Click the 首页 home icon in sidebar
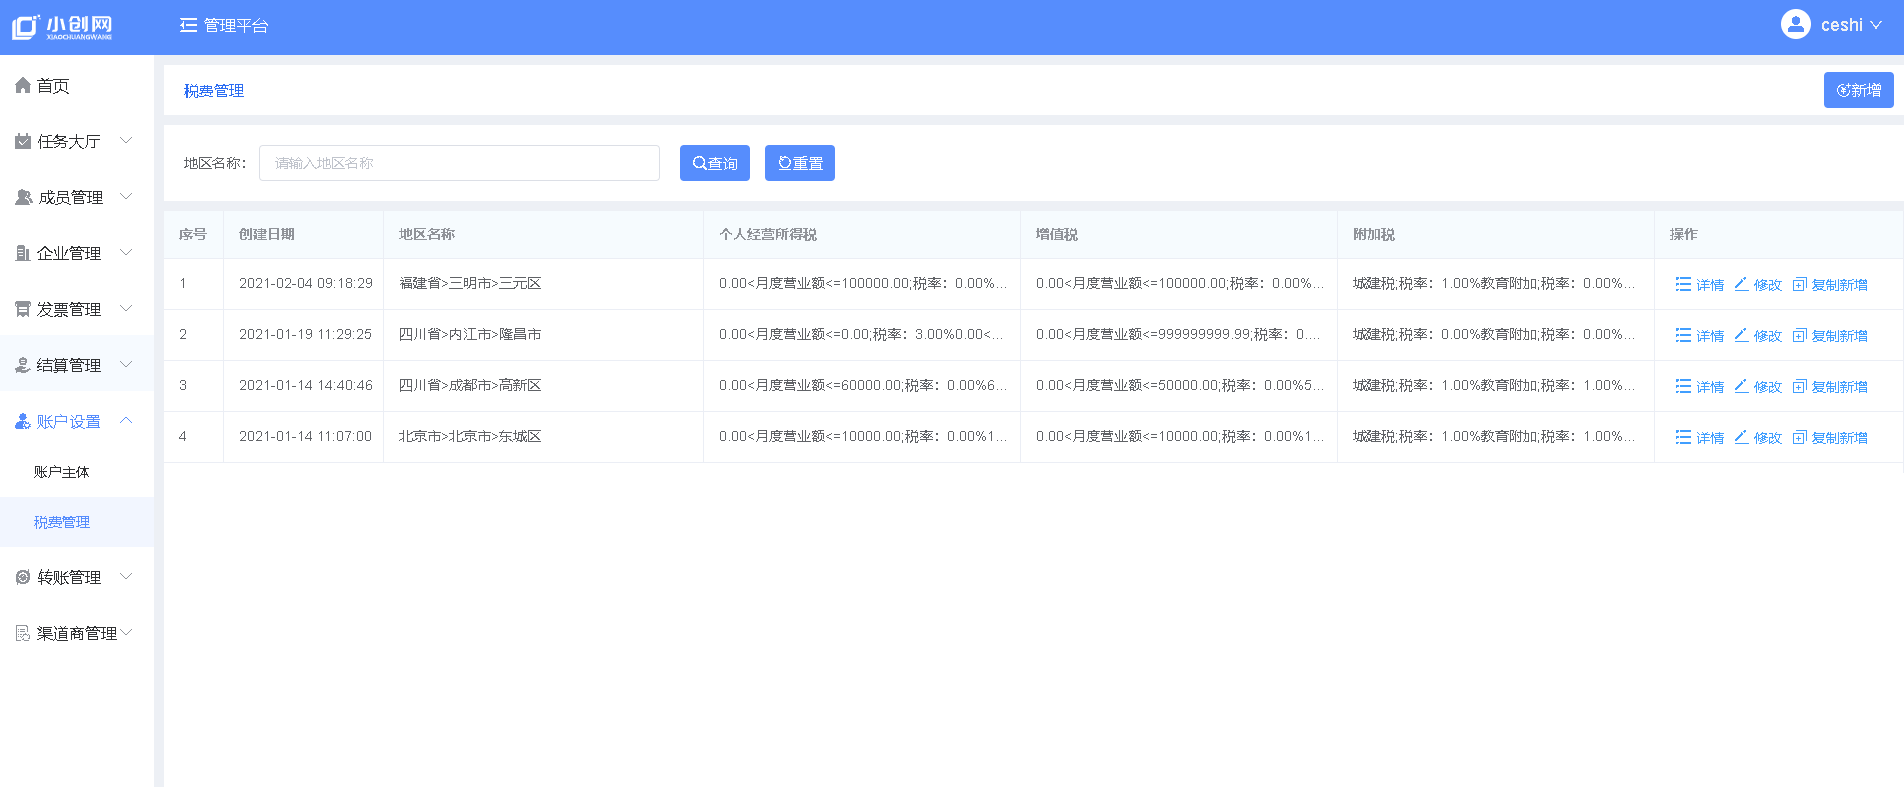 [23, 86]
